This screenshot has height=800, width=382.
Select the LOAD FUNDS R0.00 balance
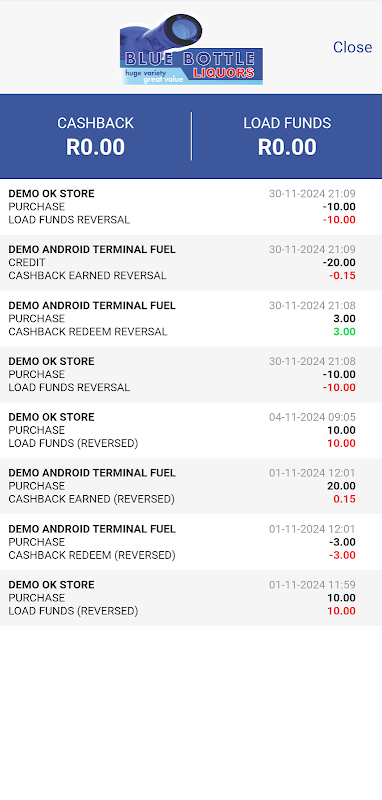coord(287,137)
